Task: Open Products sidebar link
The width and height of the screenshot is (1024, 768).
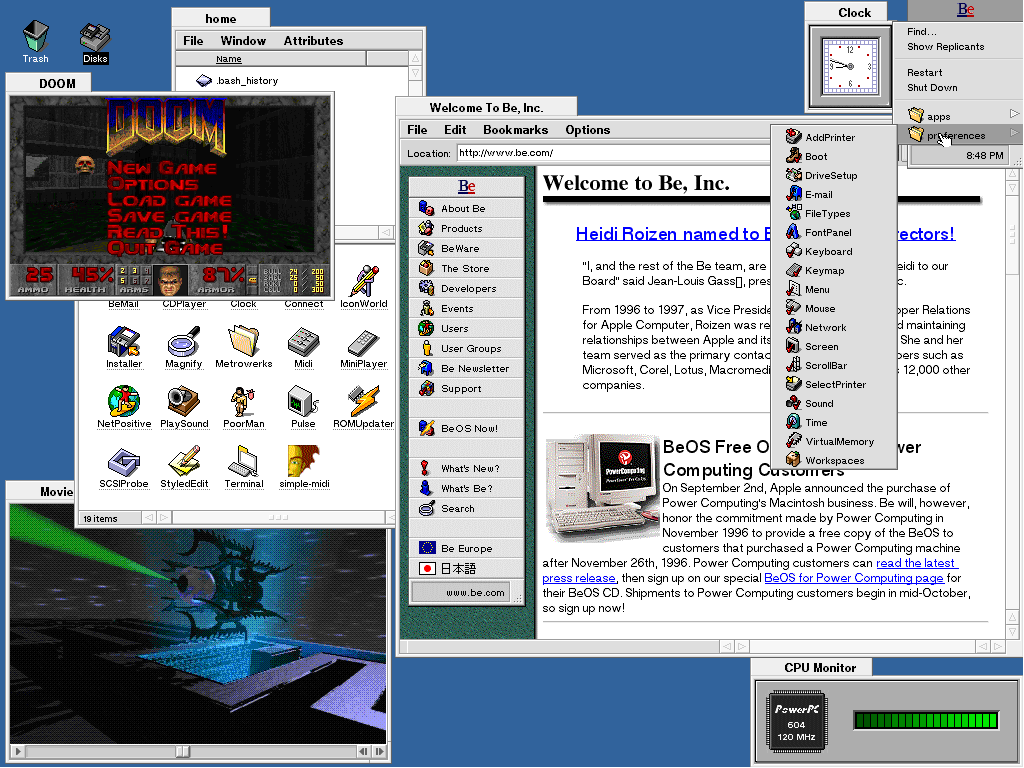Action: [x=467, y=229]
